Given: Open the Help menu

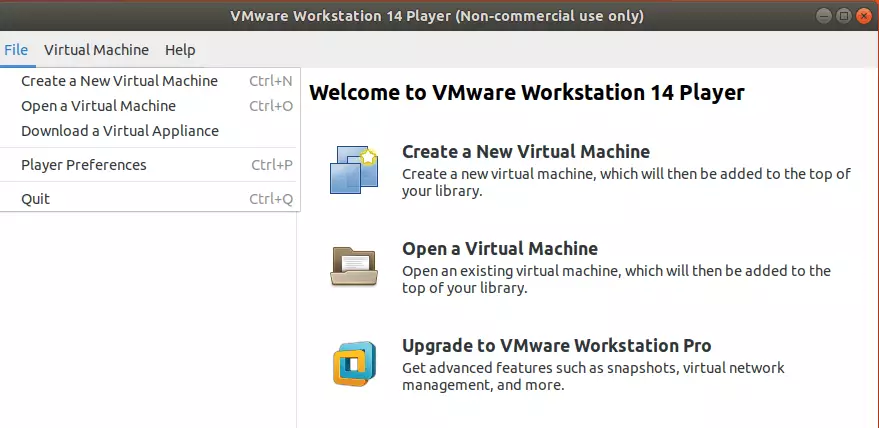Looking at the screenshot, I should click(180, 50).
